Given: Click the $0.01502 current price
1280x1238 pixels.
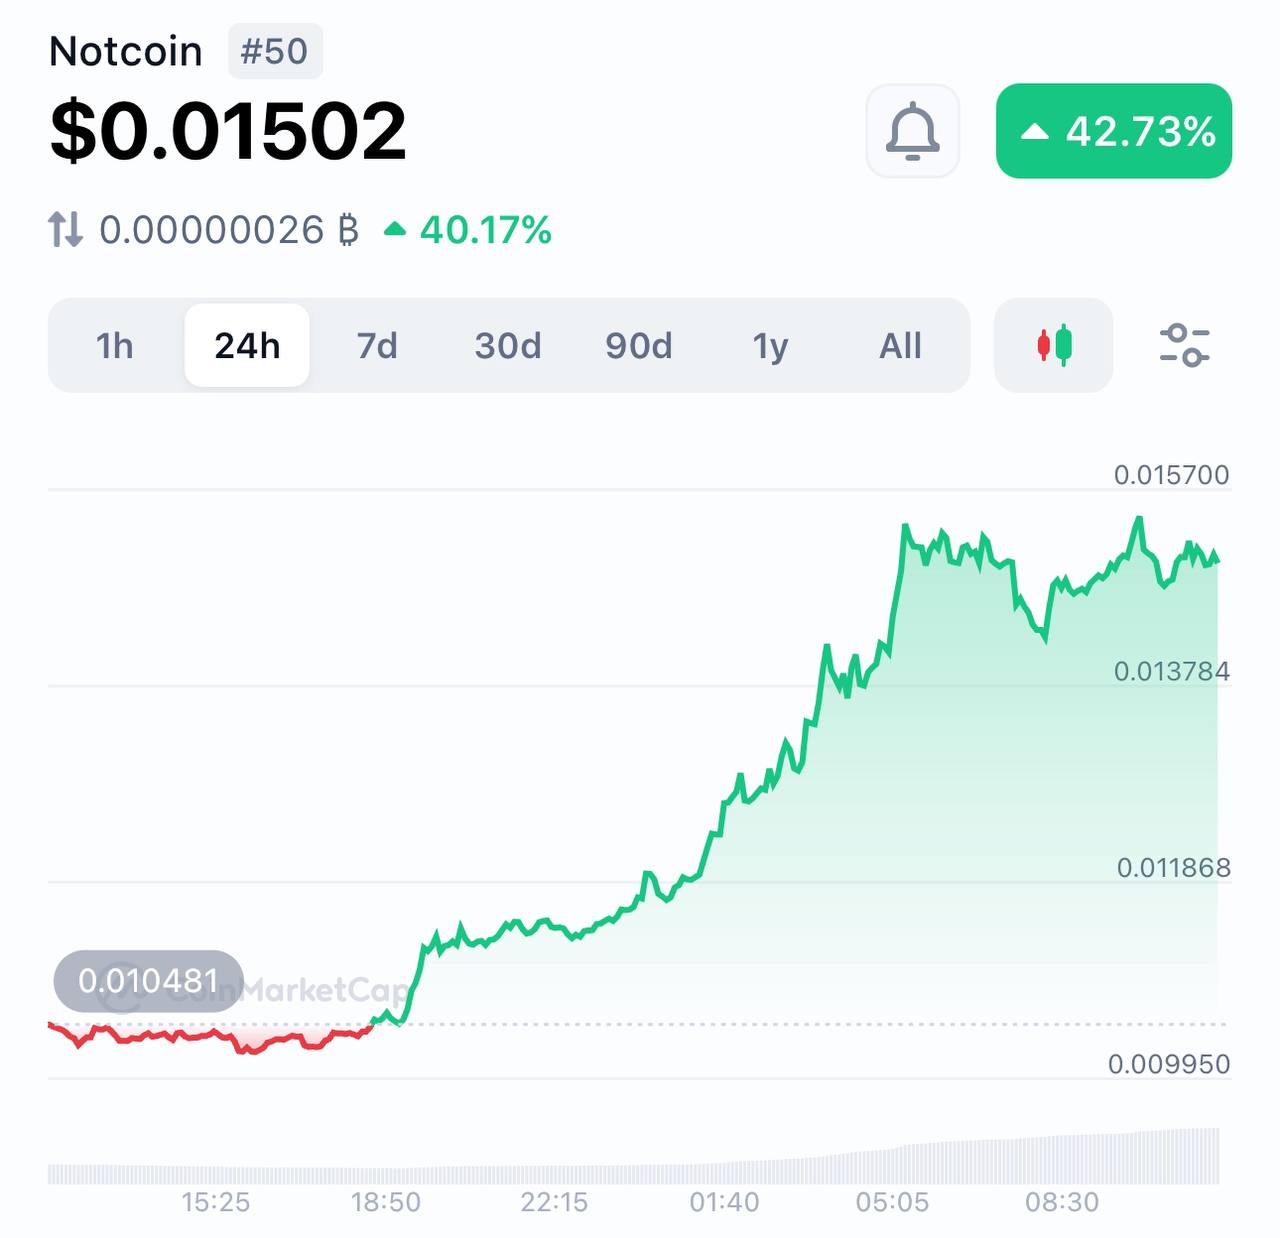Looking at the screenshot, I should 229,131.
